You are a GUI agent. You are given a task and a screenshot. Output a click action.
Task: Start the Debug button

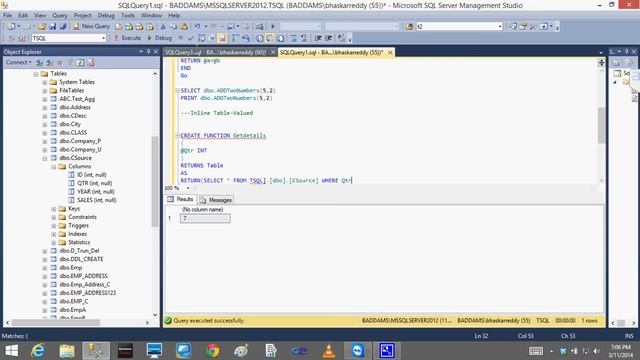160,38
